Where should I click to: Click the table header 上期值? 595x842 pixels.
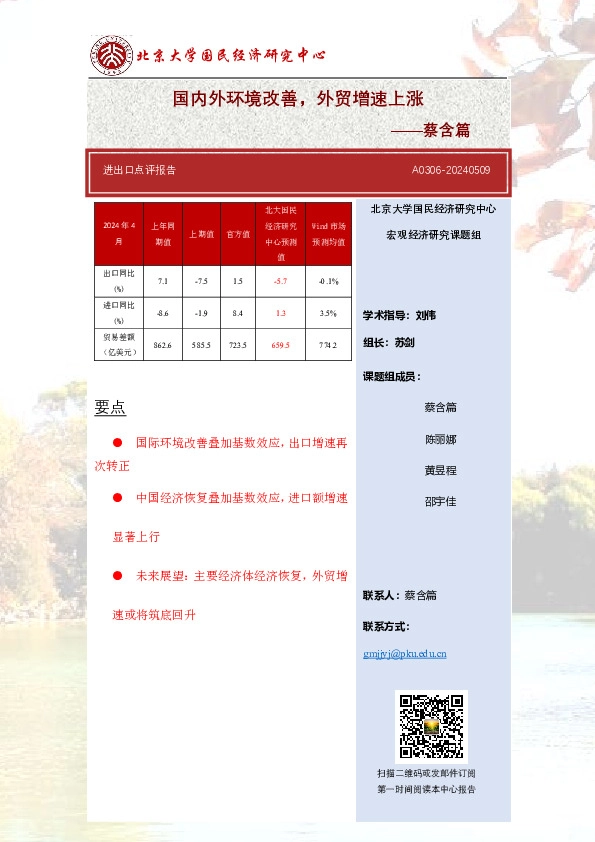click(201, 234)
